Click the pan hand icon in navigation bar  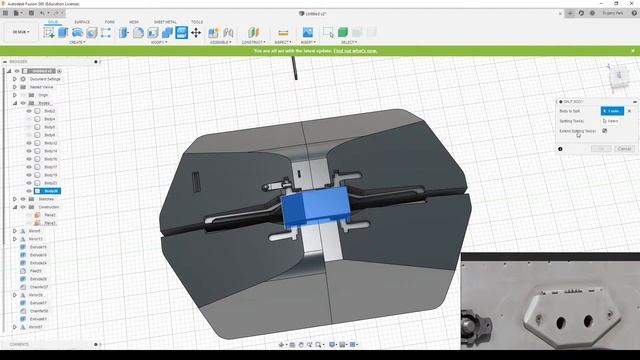coord(301,345)
